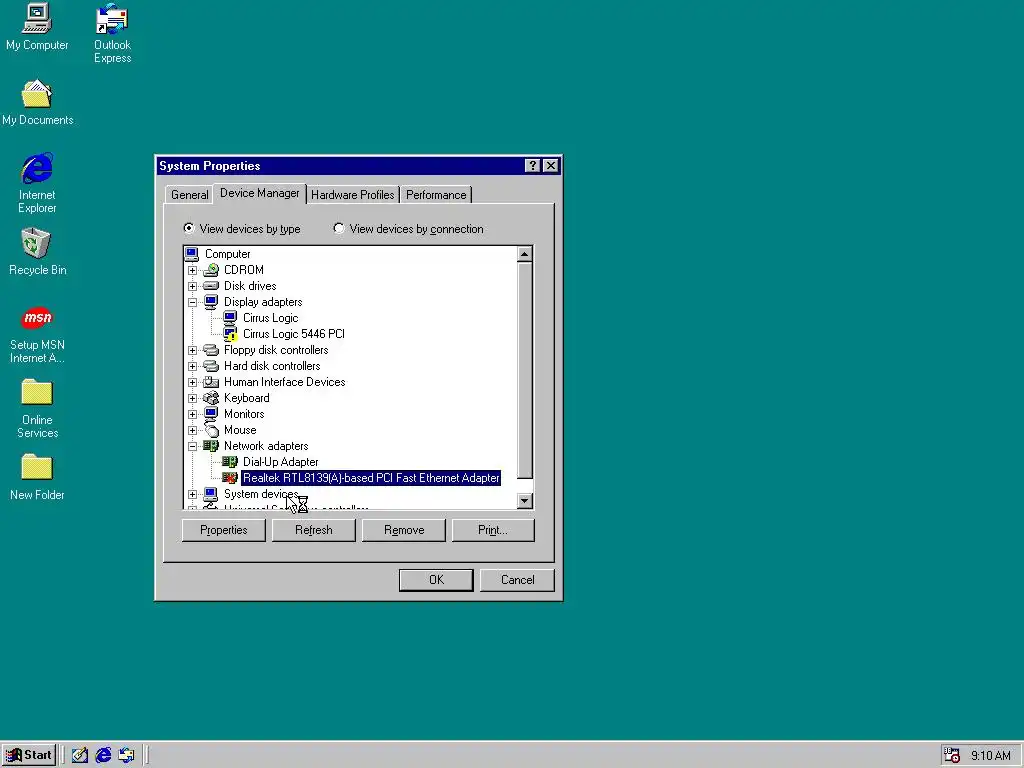The image size is (1024, 768).
Task: Expand Floppy disk controllers branch
Action: (x=192, y=350)
